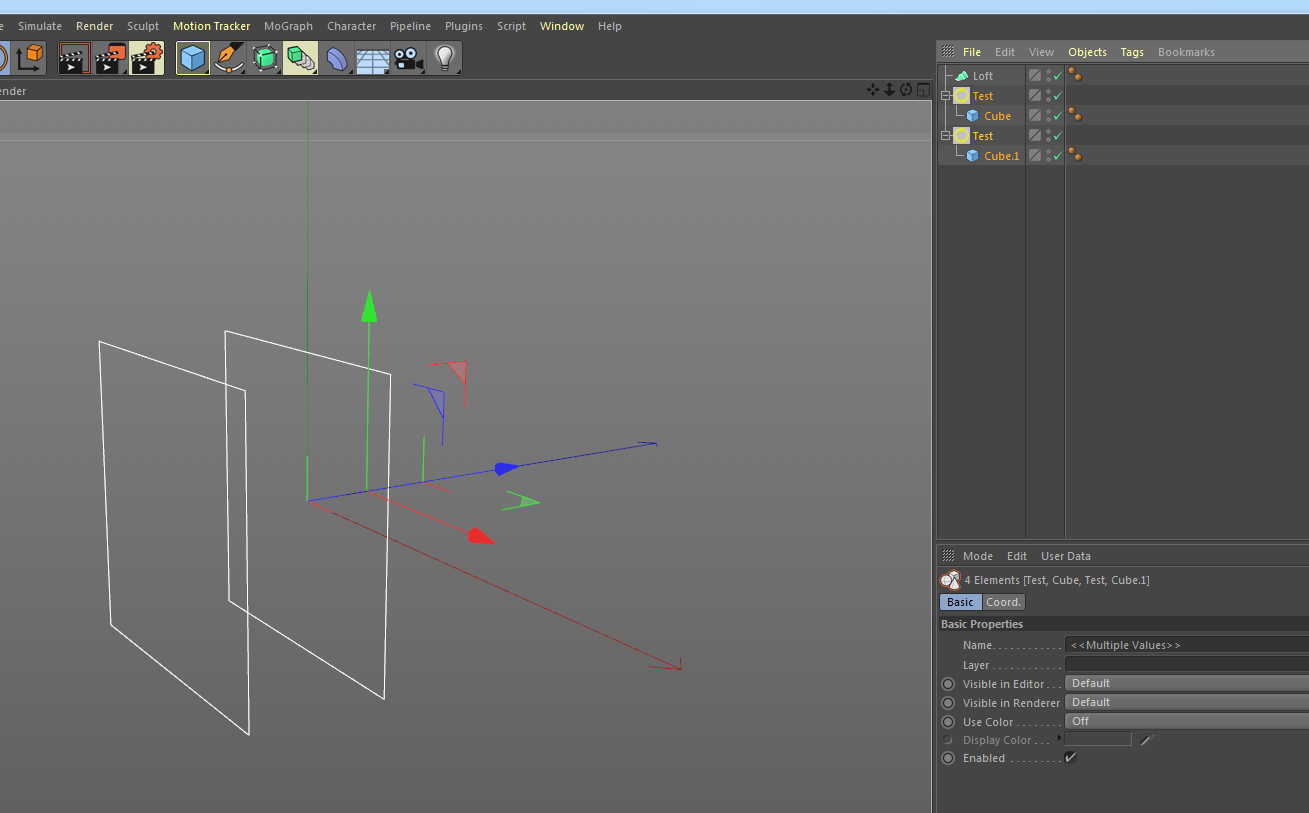Collapse the first Test null hierarchy
1309x813 pixels.
[945, 96]
